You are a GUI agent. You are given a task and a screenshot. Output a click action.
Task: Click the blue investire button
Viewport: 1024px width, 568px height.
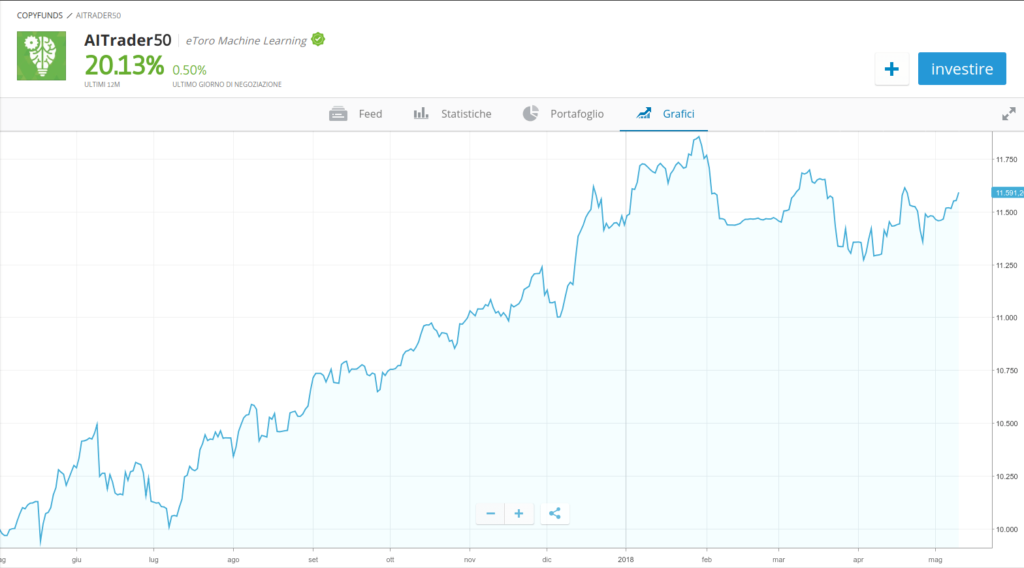click(961, 69)
